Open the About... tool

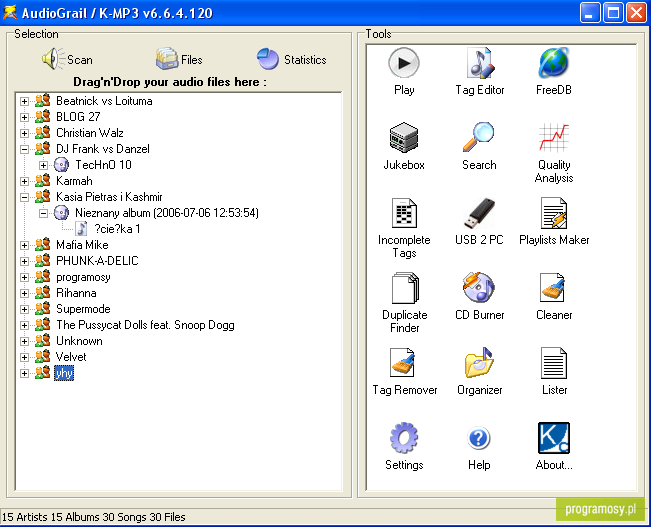(x=554, y=446)
